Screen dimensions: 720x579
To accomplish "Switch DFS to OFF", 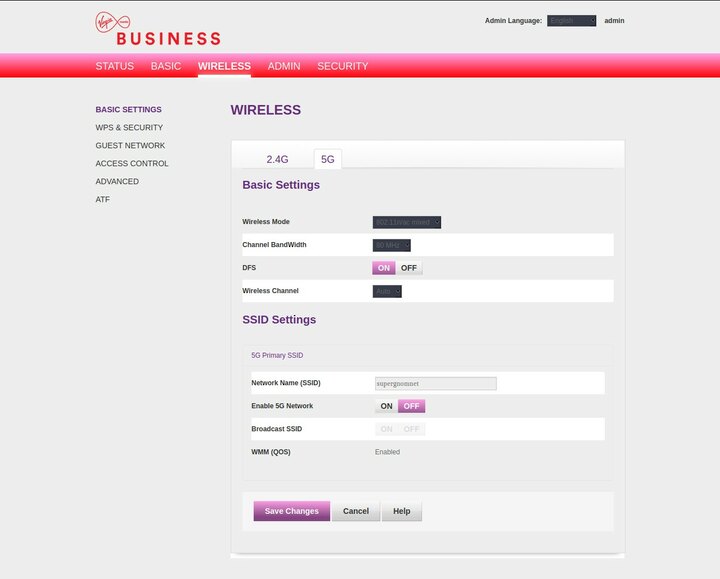I will pos(409,268).
